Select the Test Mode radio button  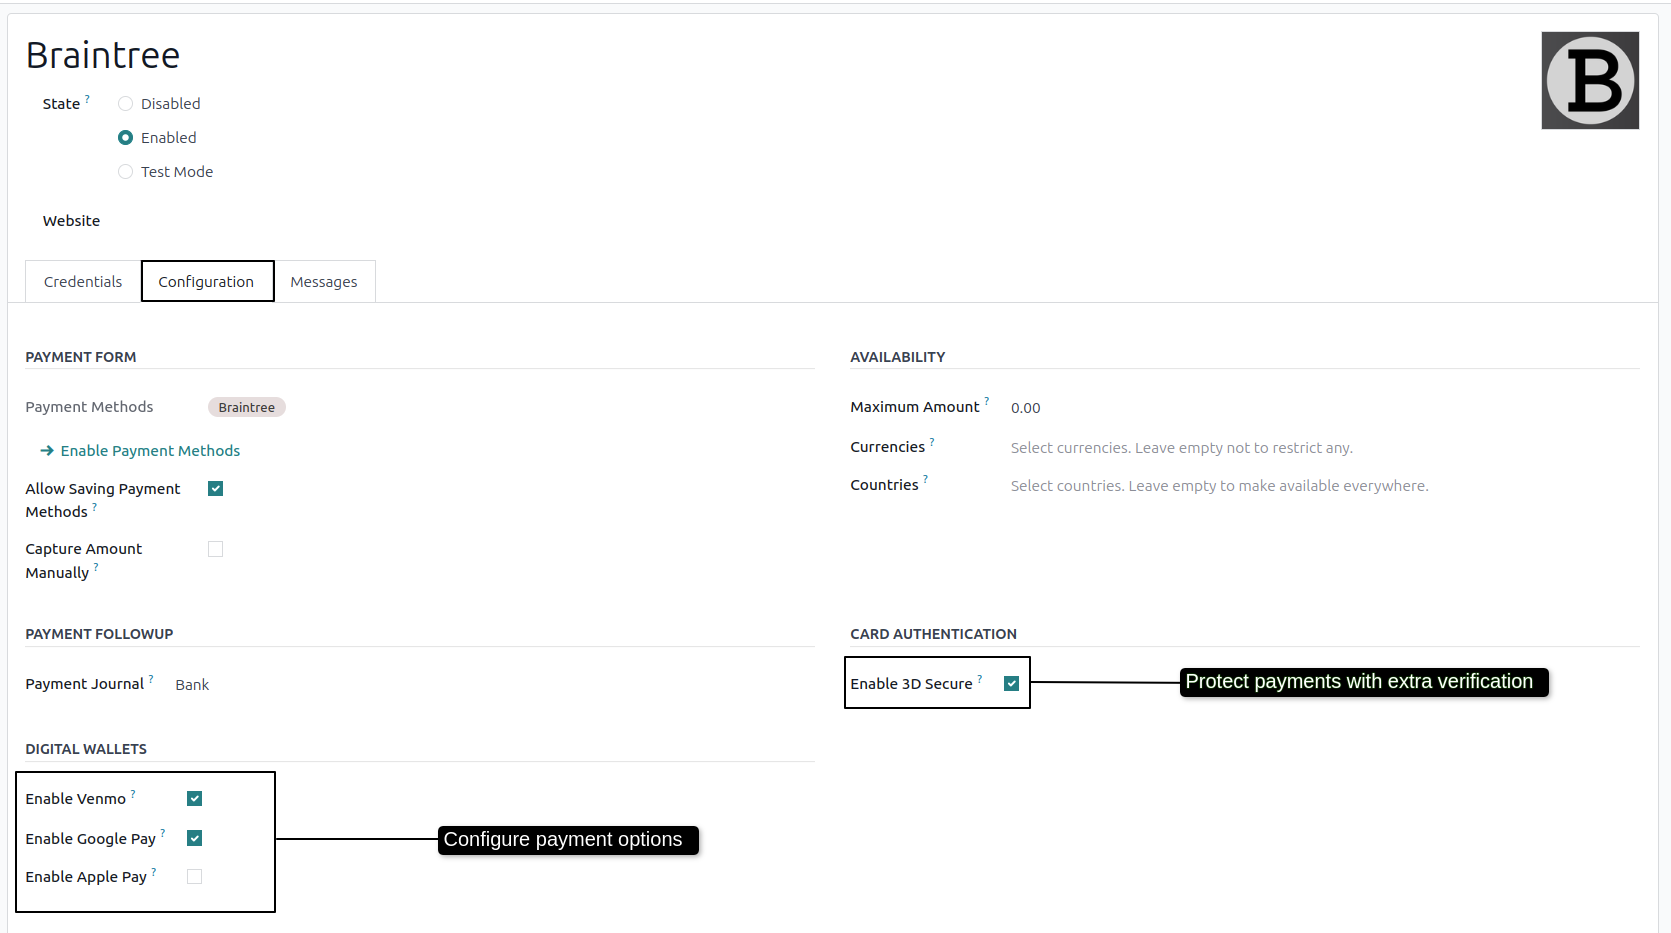[x=125, y=172]
